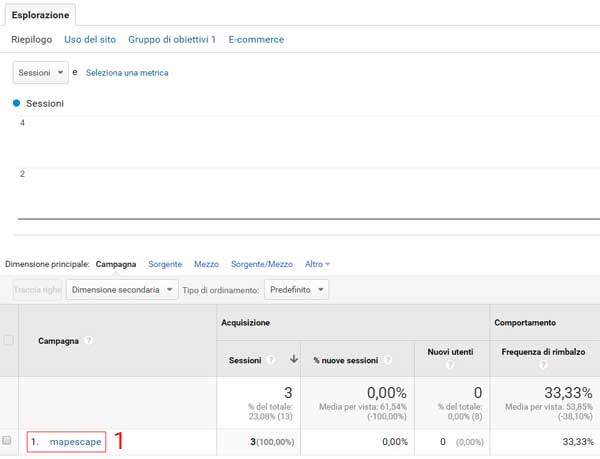The height and width of the screenshot is (459, 600).
Task: Select Sorgente/Mezzo as main dimension
Action: (x=261, y=264)
